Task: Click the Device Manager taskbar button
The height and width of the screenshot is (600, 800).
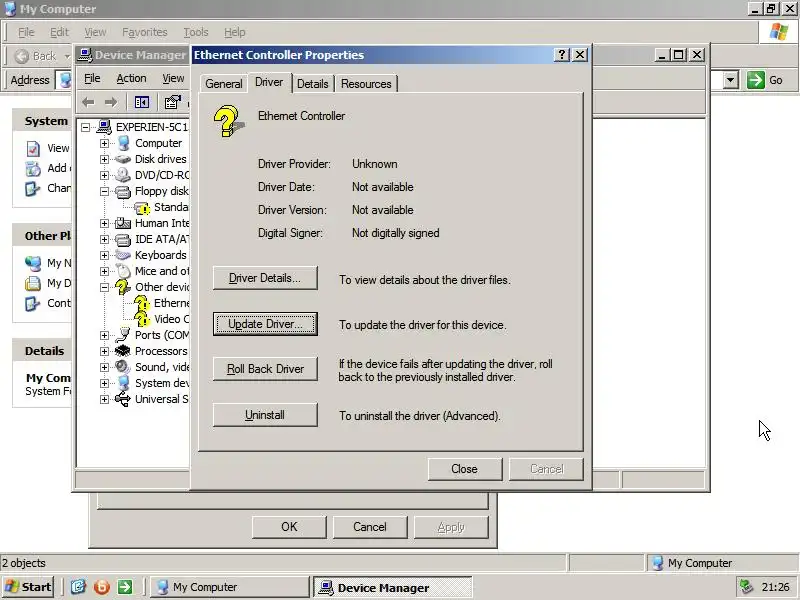Action: click(x=392, y=587)
